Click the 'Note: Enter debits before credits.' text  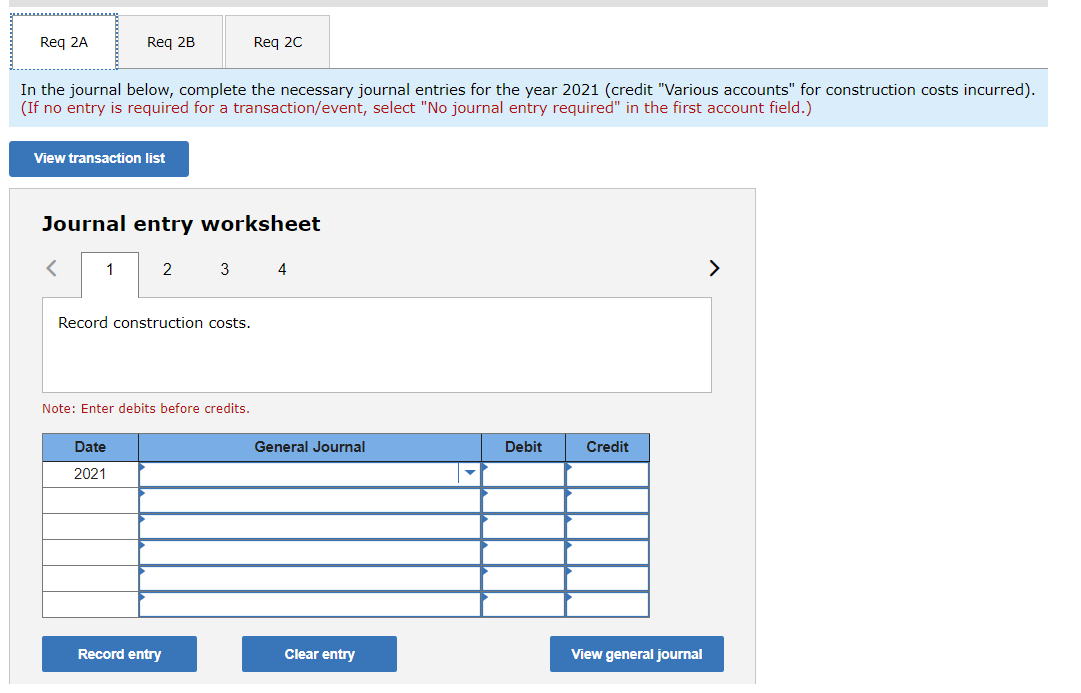[146, 408]
